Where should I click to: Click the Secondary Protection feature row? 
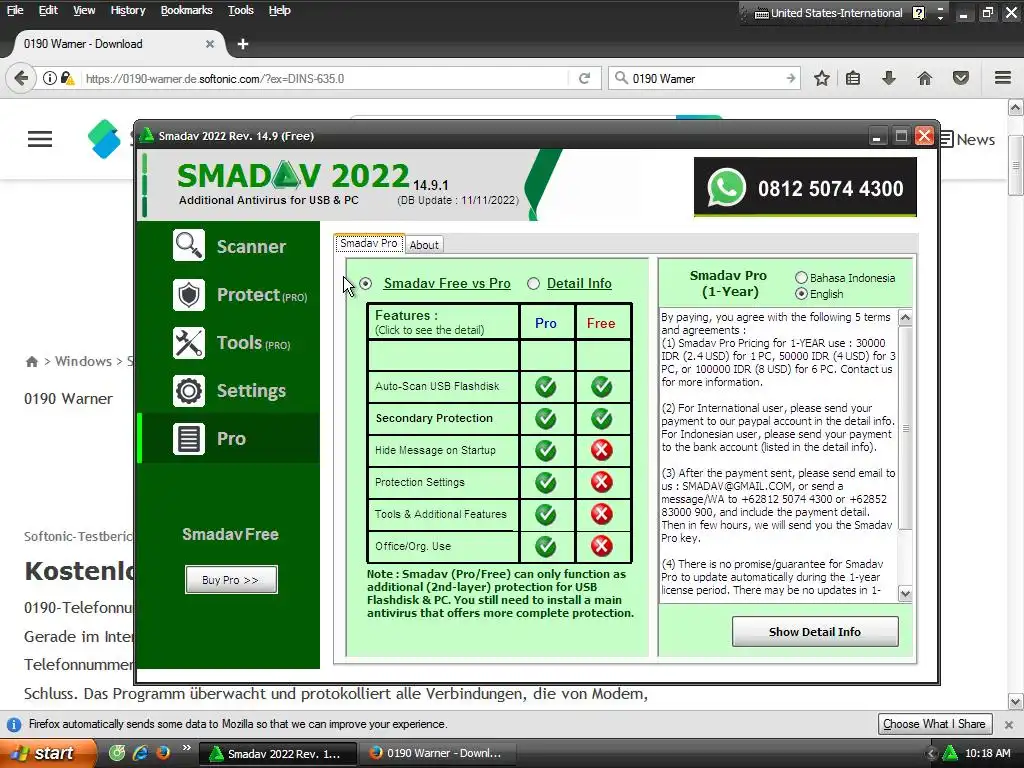(443, 419)
